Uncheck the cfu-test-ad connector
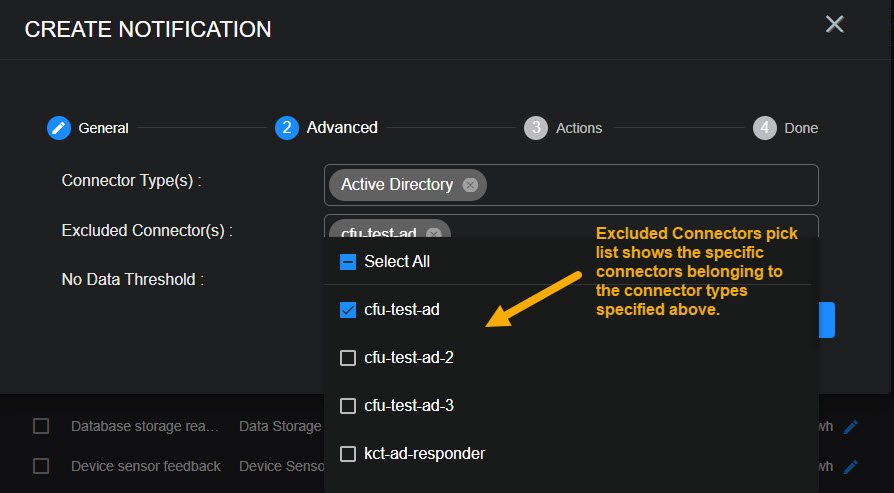 pyautogui.click(x=348, y=310)
